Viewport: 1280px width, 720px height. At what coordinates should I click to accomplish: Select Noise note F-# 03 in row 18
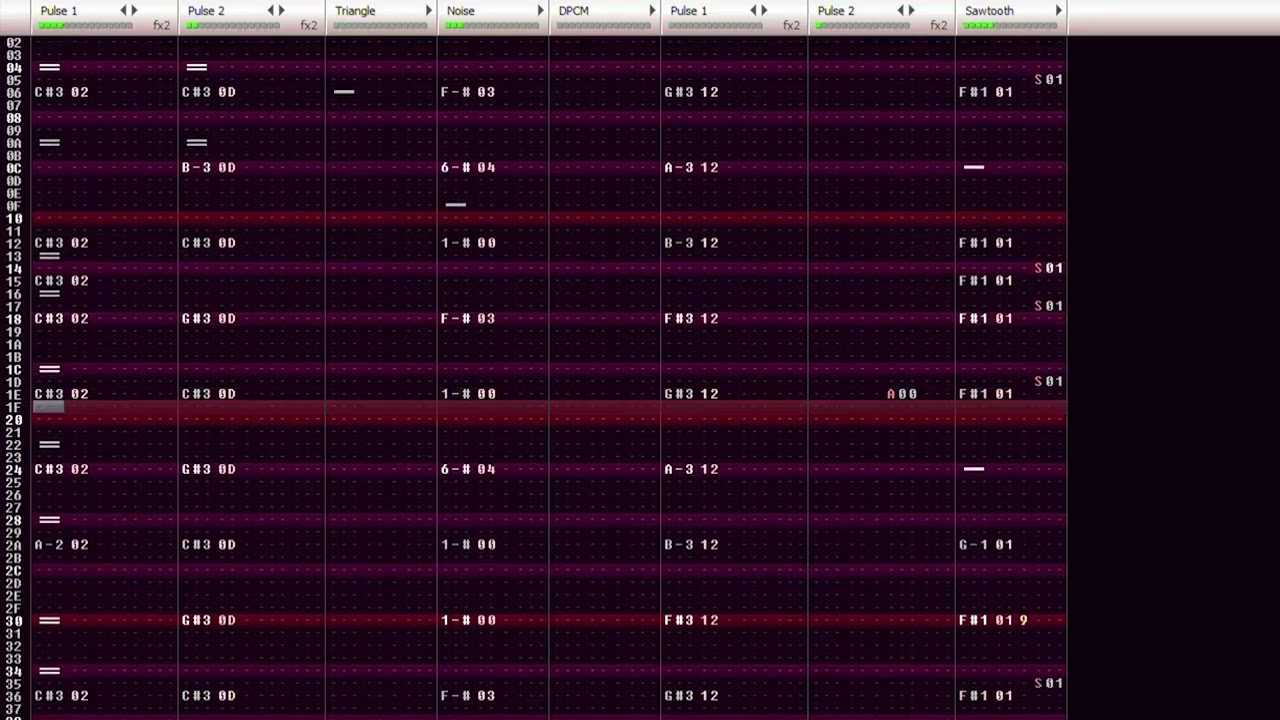[x=468, y=318]
